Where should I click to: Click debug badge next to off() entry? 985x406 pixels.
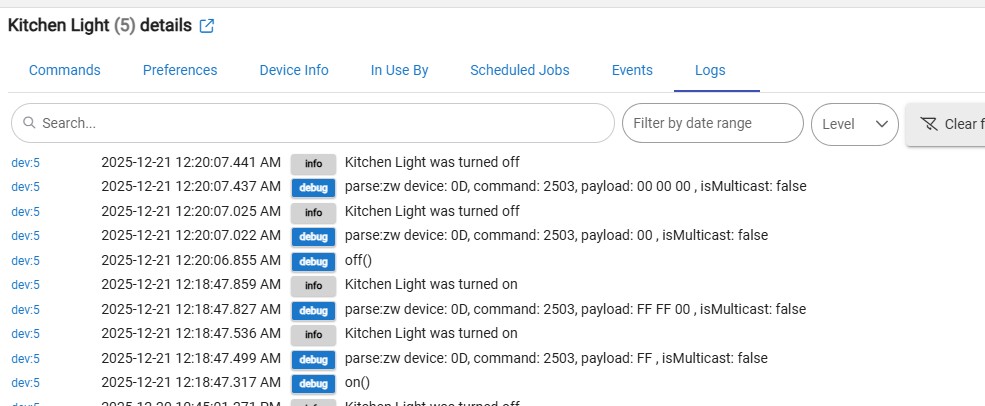313,261
